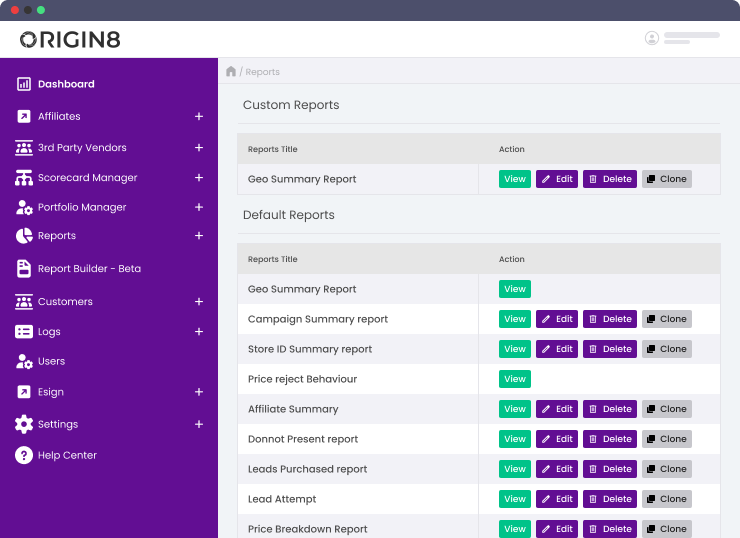Click the Help Center question mark icon
Image resolution: width=740 pixels, height=538 pixels.
(x=24, y=455)
